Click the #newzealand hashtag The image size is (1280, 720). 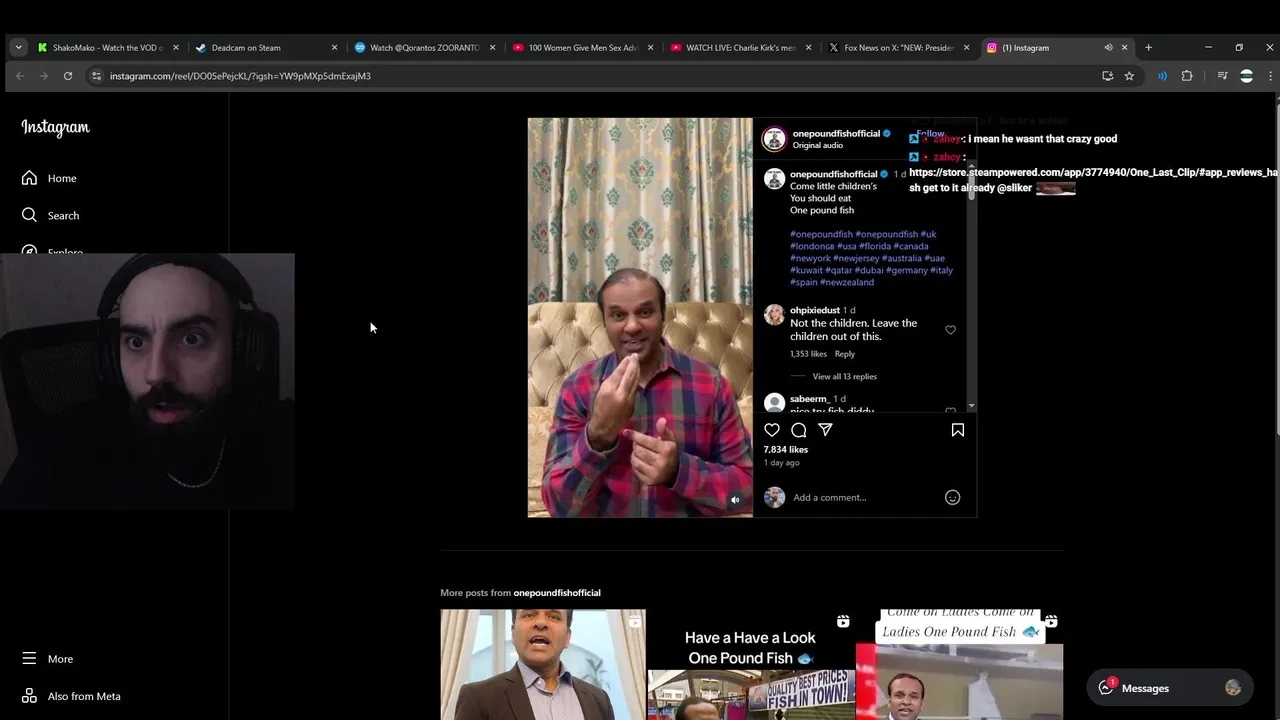(x=846, y=282)
